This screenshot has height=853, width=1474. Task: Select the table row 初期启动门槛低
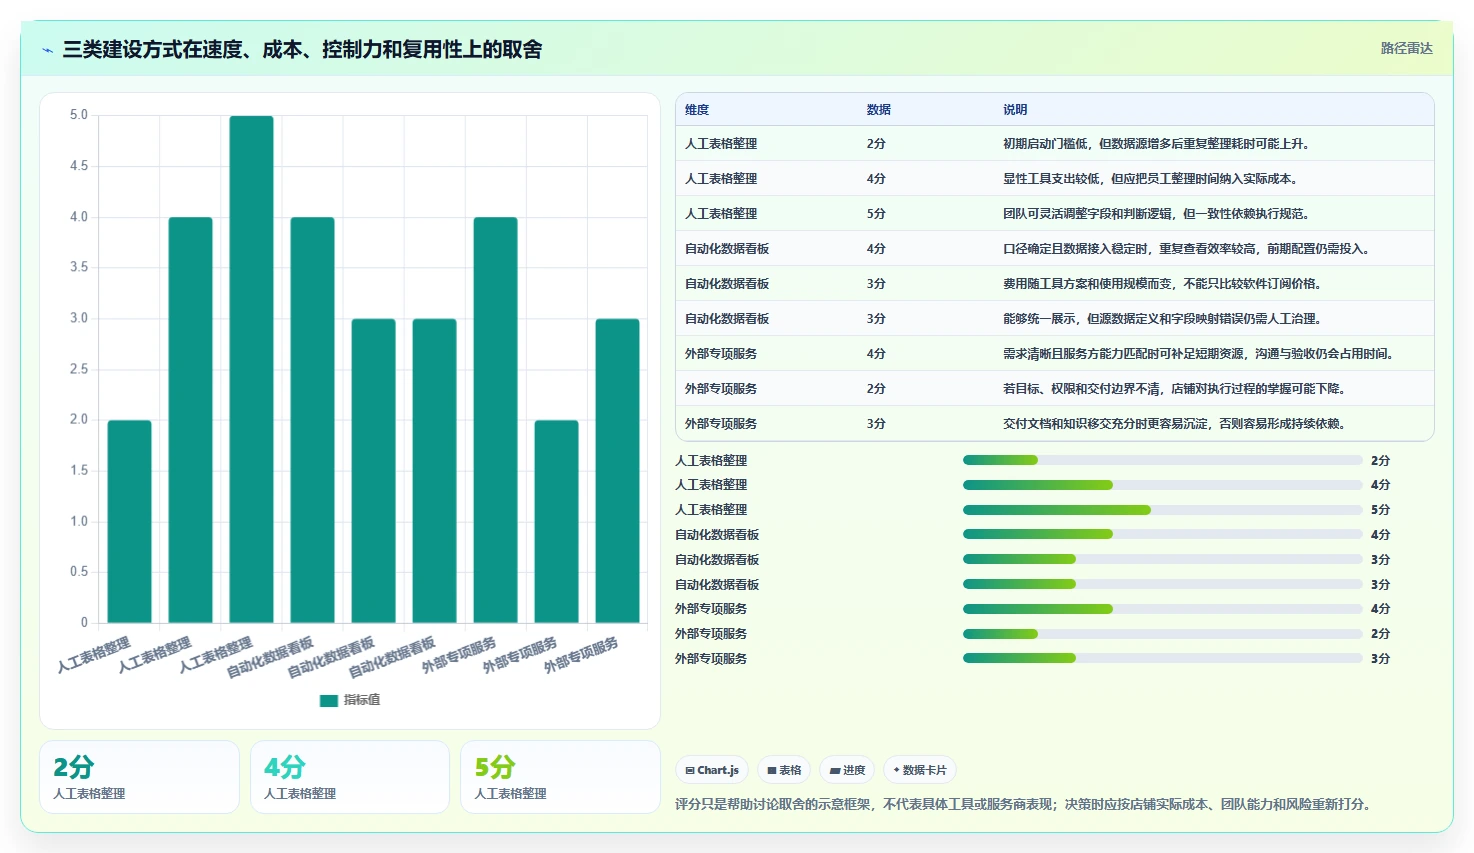coord(1055,144)
